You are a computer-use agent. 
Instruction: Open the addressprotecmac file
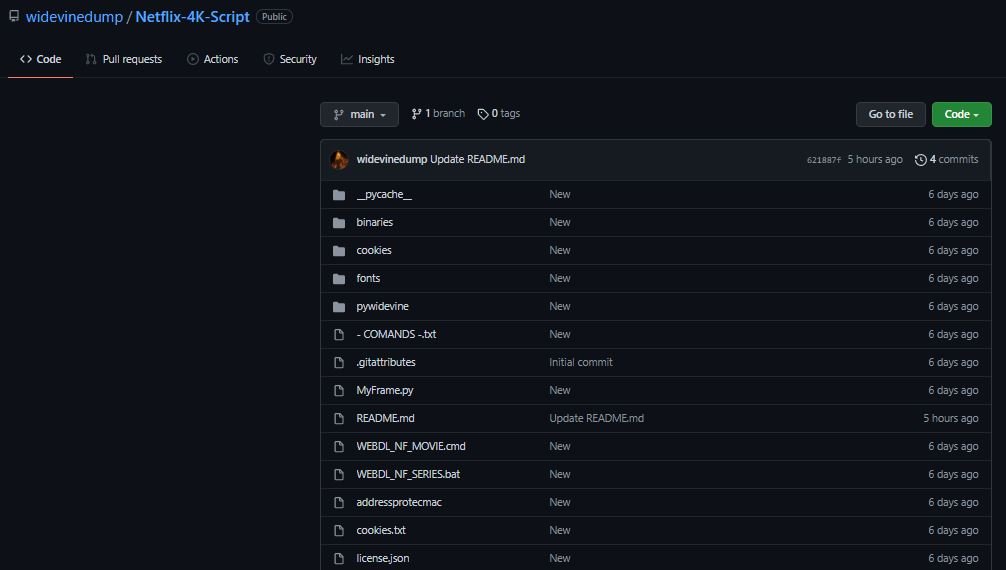[398, 502]
